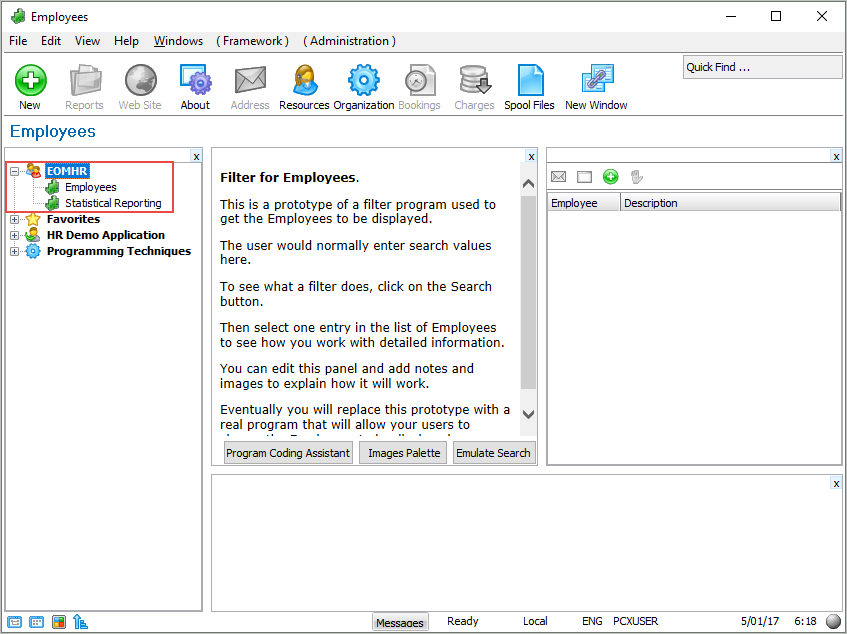The width and height of the screenshot is (847, 634).
Task: Open the (Framework) menu
Action: (x=252, y=41)
